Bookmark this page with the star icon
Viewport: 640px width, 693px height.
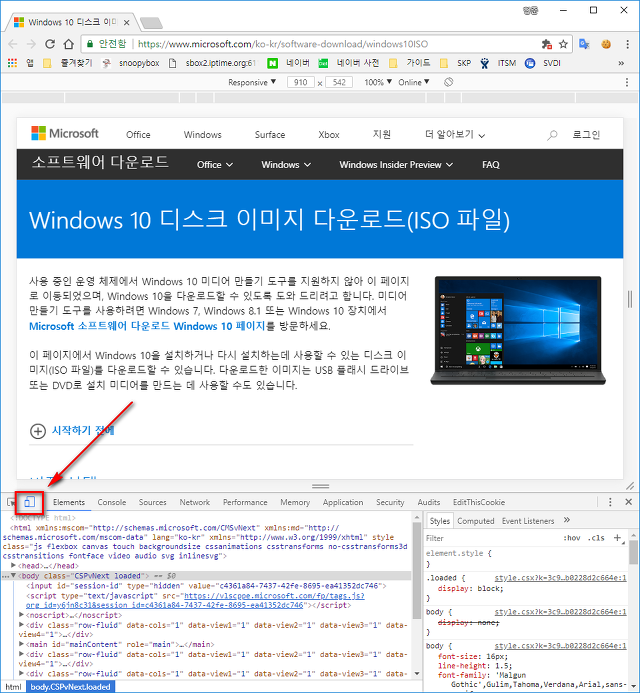pos(563,44)
